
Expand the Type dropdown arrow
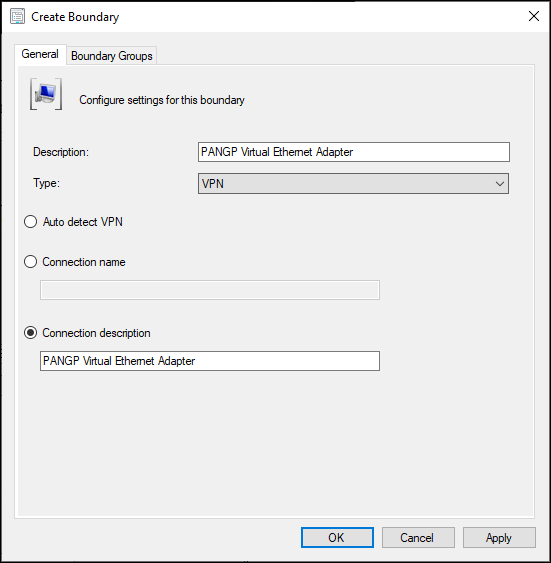pos(500,184)
